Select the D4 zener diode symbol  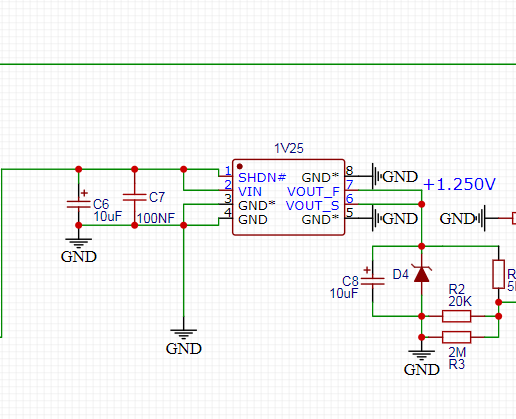tap(422, 274)
